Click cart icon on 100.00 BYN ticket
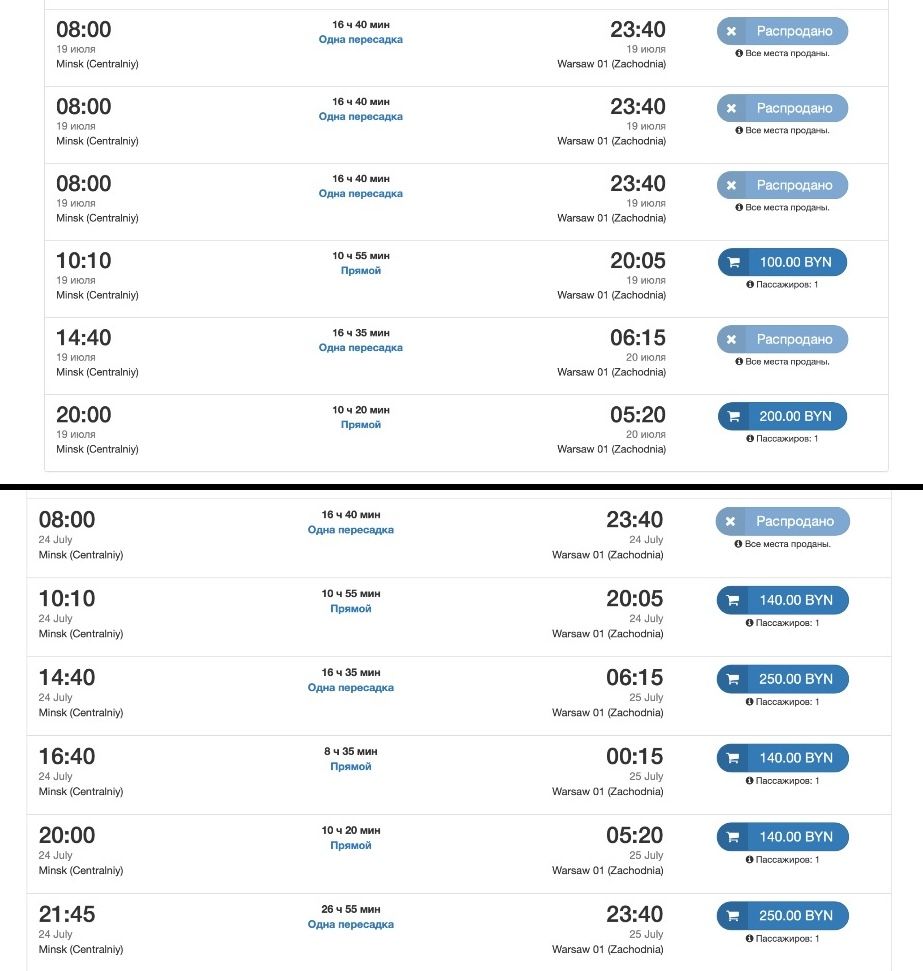This screenshot has width=923, height=971. [x=733, y=263]
